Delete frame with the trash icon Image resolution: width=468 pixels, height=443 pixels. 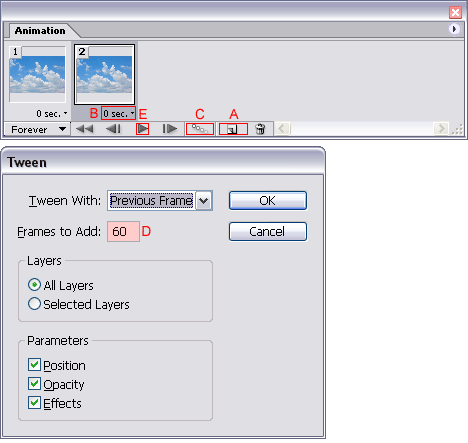(x=260, y=129)
